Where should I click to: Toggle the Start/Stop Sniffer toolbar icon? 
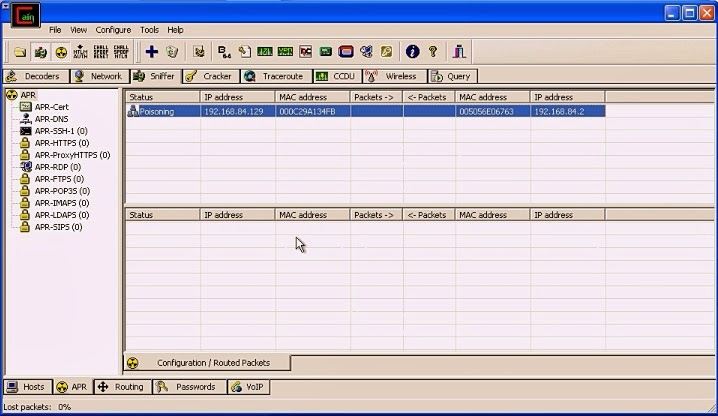pyautogui.click(x=40, y=52)
